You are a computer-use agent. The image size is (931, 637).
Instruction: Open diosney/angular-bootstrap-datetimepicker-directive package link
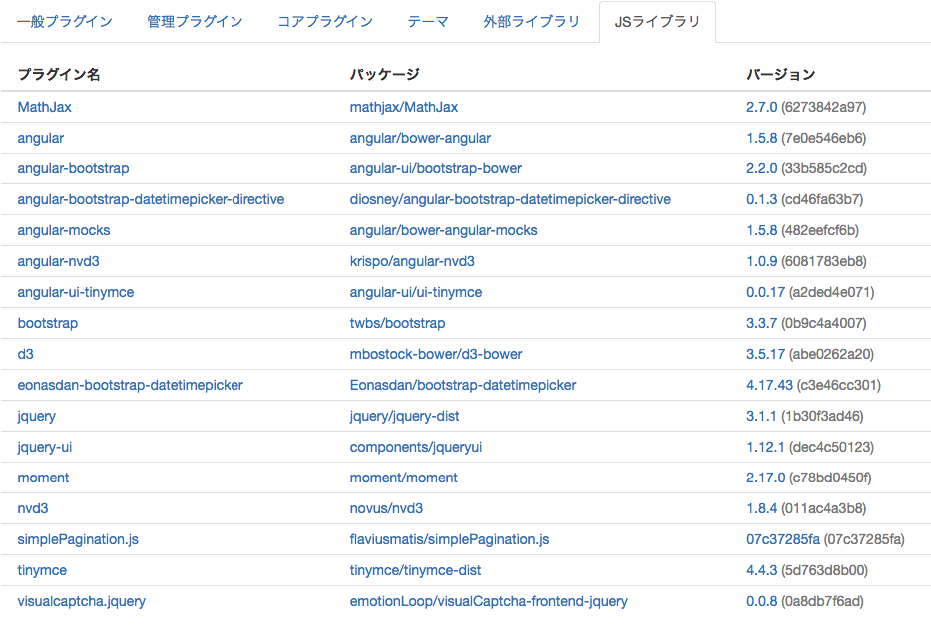[510, 199]
